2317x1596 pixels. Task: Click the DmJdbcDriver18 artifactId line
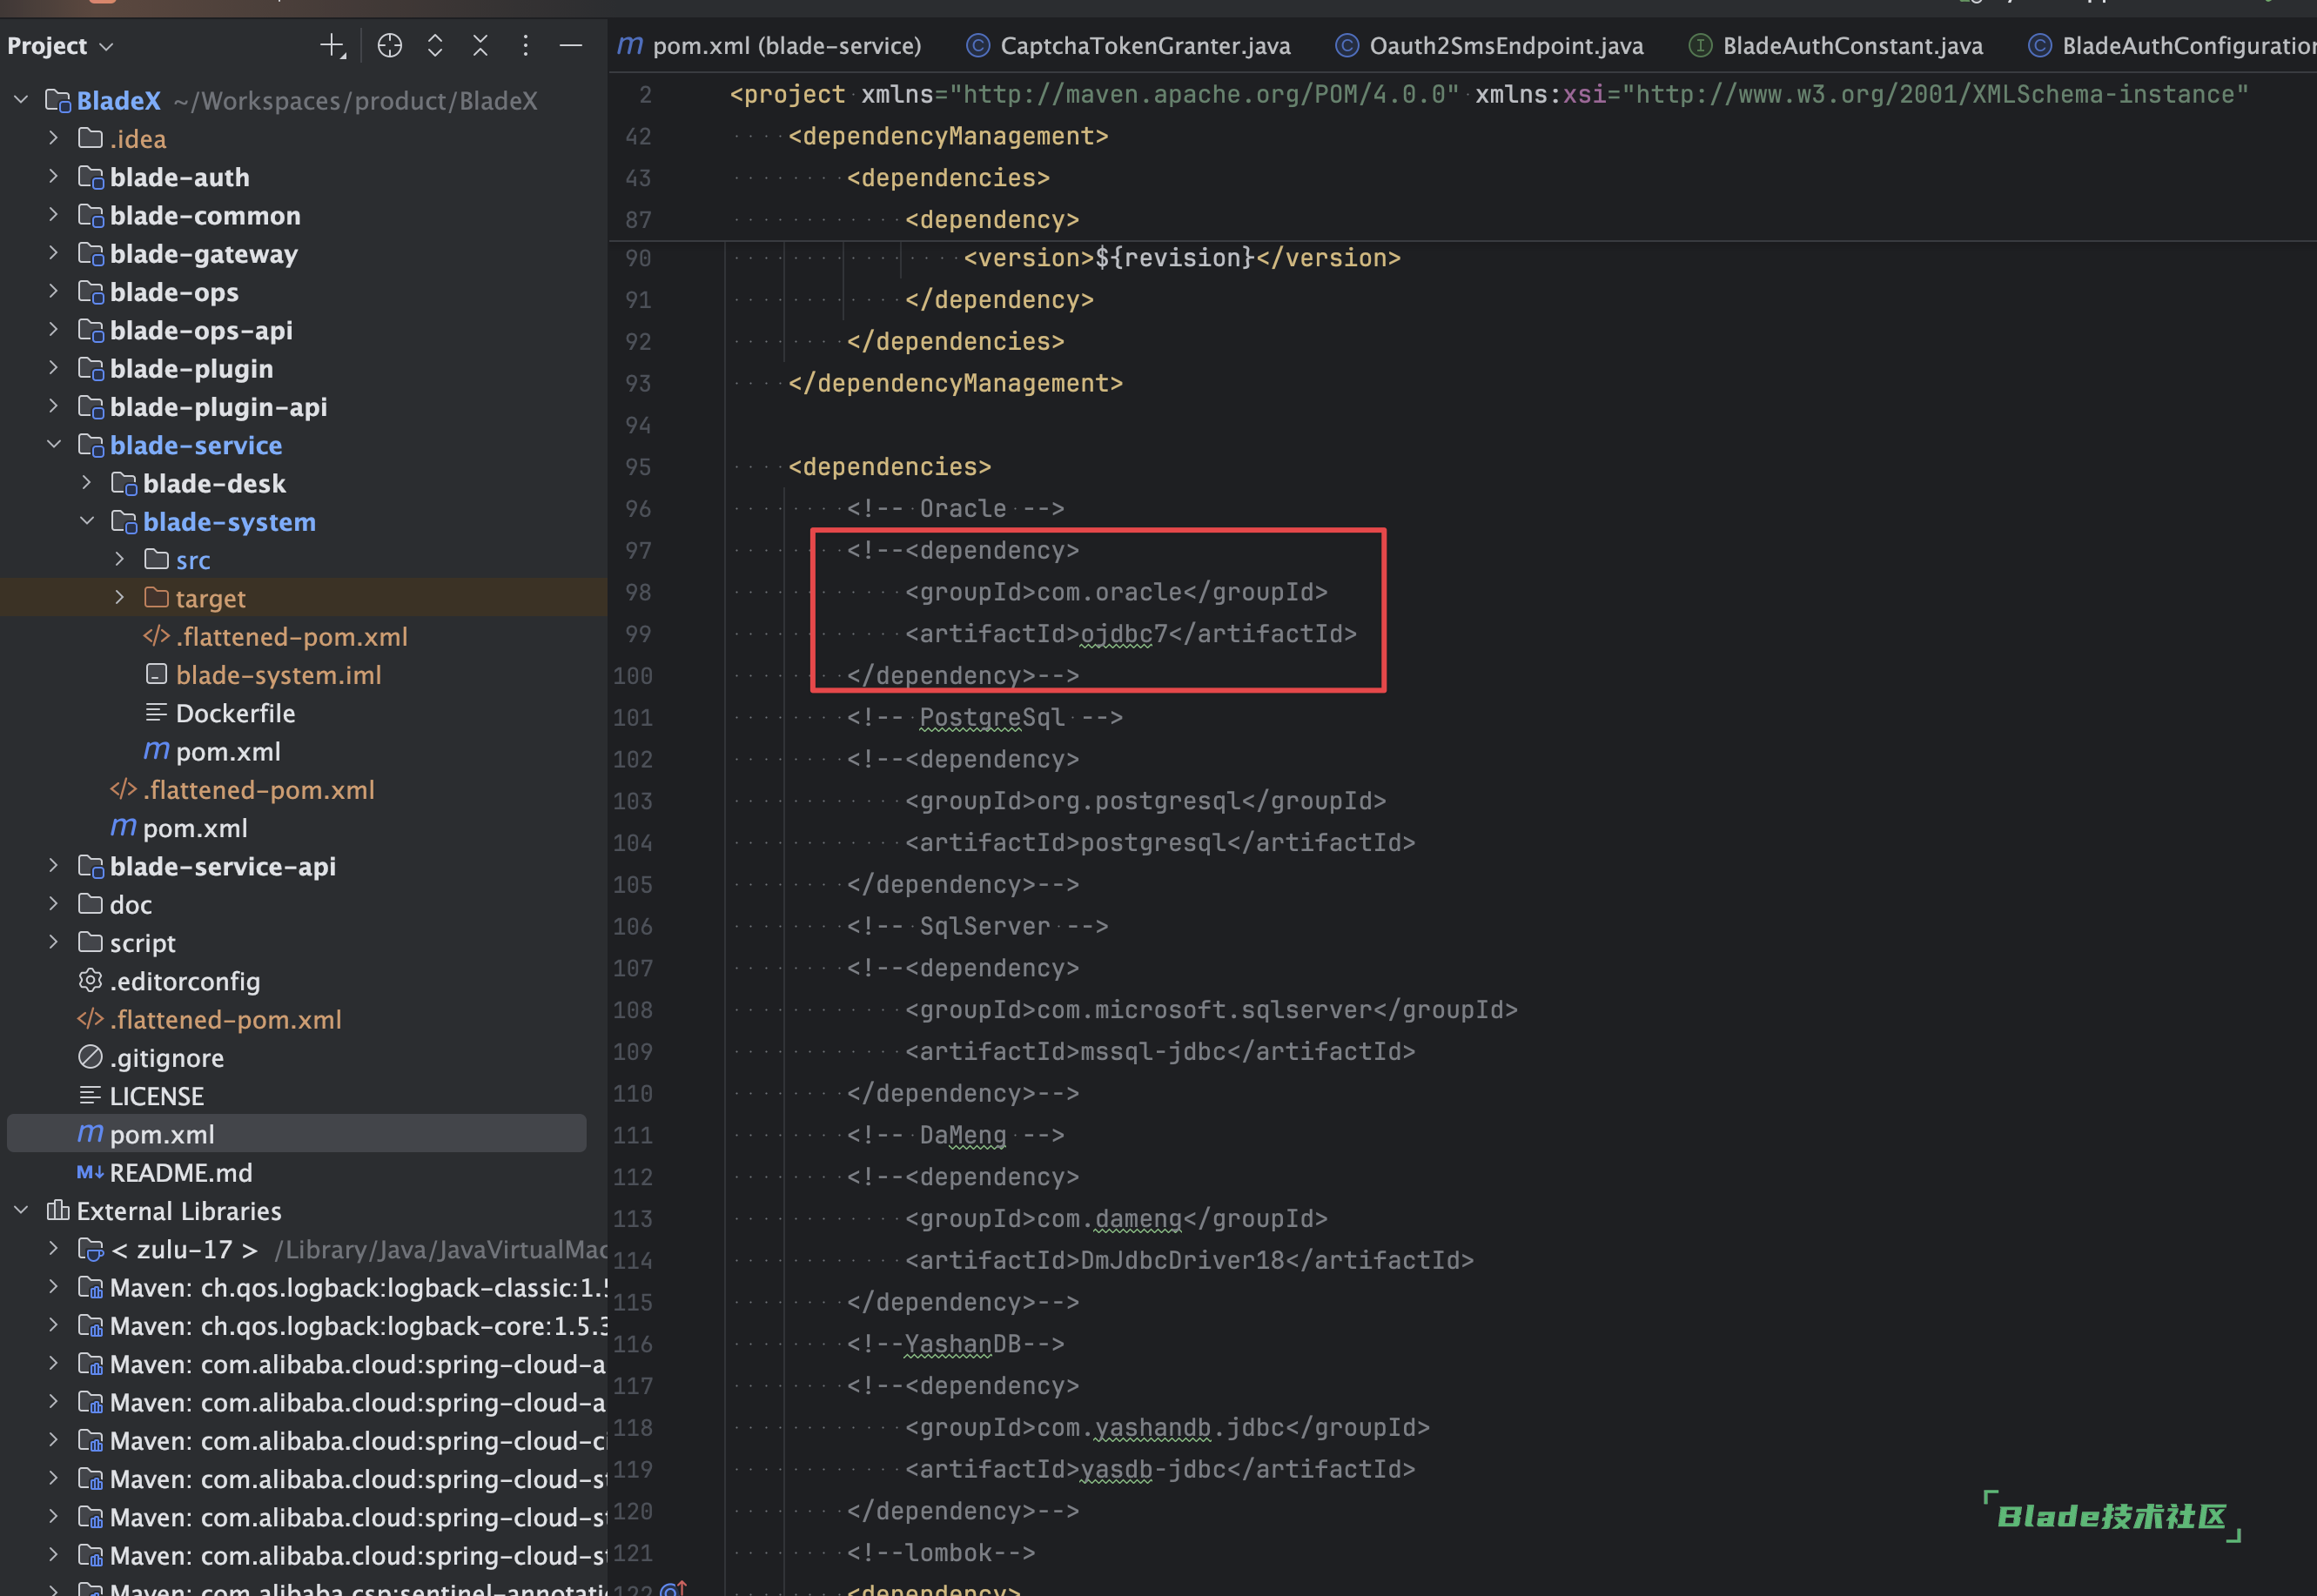click(x=1189, y=1260)
